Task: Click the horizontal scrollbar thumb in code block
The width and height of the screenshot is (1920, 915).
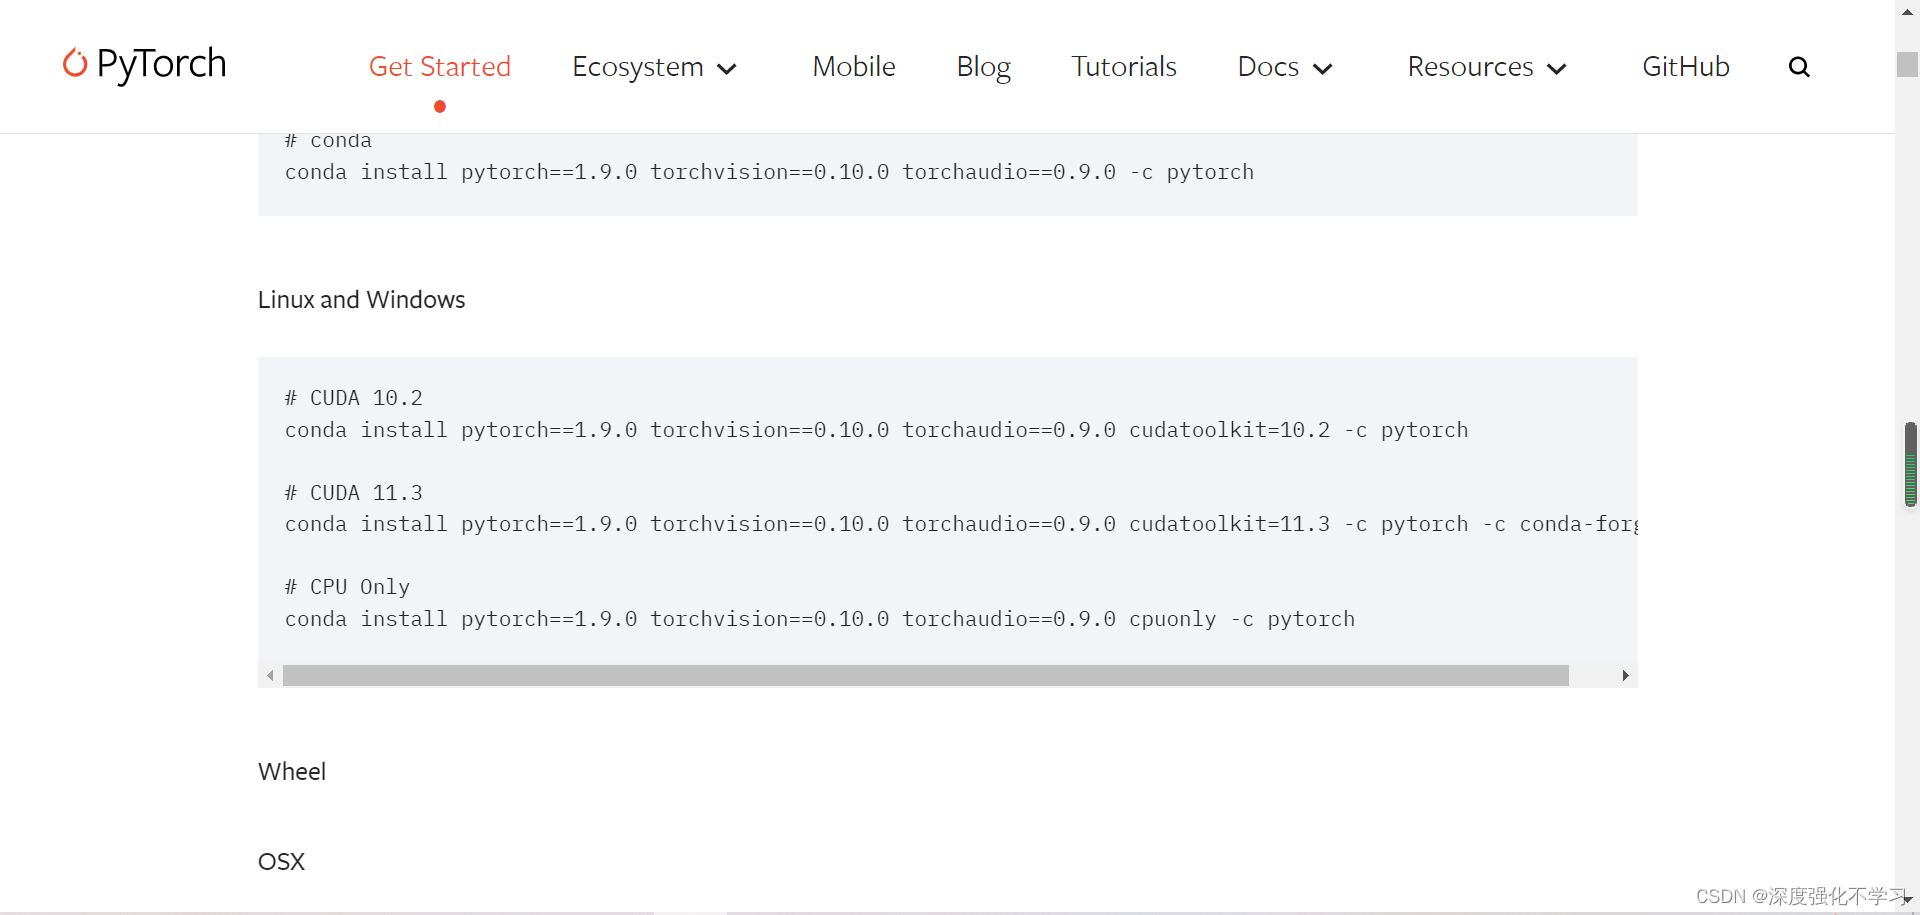Action: pos(926,676)
